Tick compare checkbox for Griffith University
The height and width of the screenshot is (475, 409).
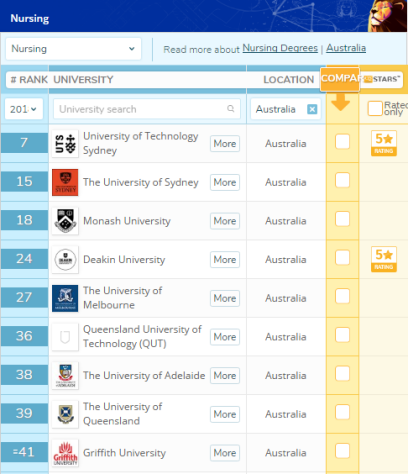pyautogui.click(x=342, y=451)
